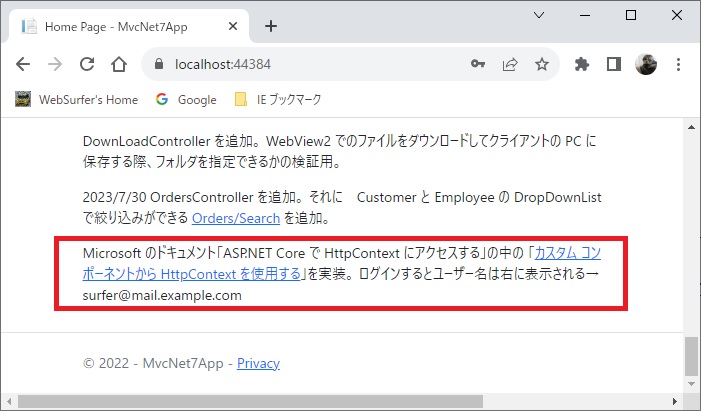This screenshot has height=411, width=701.
Task: Toggle the browser side panel
Action: pyautogui.click(x=614, y=64)
